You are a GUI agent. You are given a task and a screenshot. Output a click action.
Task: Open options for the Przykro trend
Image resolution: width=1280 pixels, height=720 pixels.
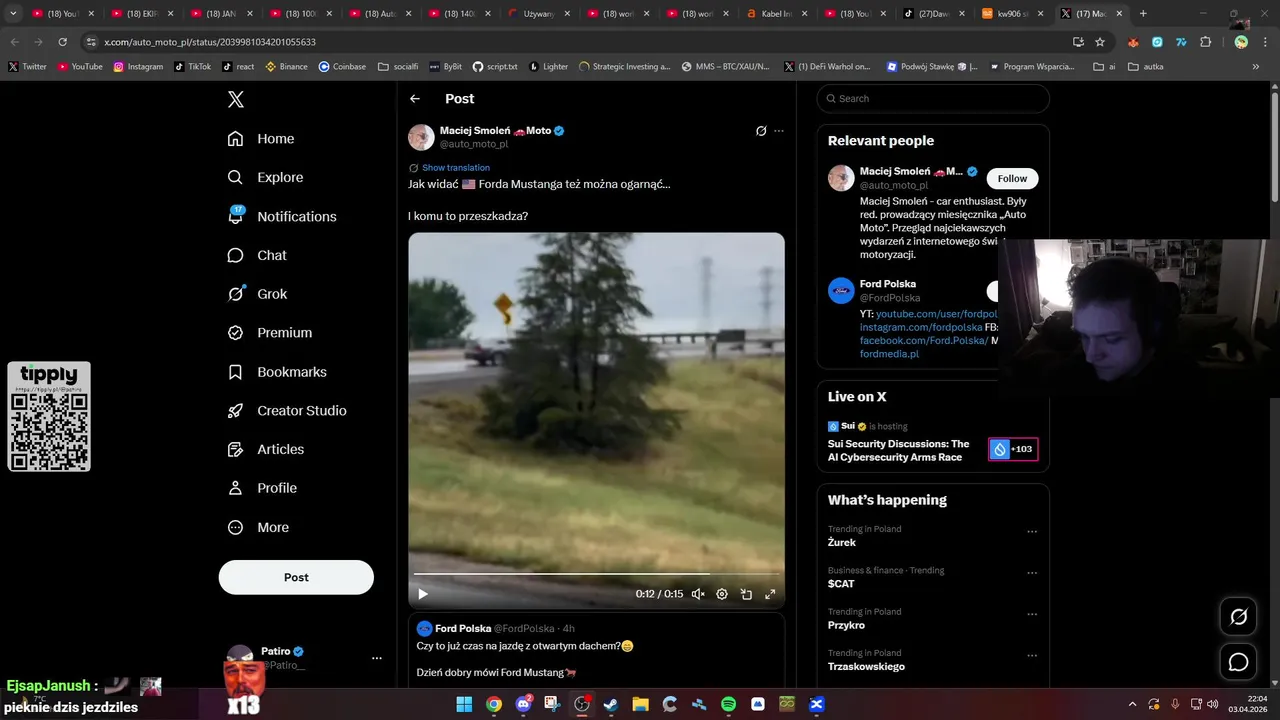point(1032,614)
